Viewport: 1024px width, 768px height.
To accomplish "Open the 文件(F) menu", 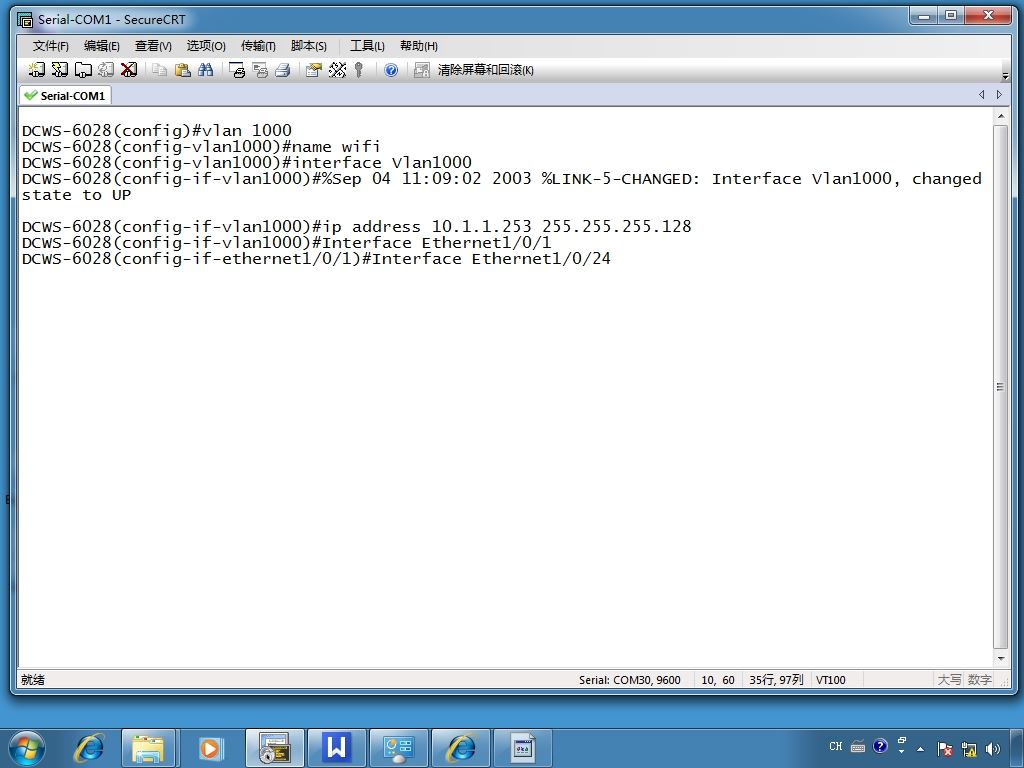I will point(50,46).
